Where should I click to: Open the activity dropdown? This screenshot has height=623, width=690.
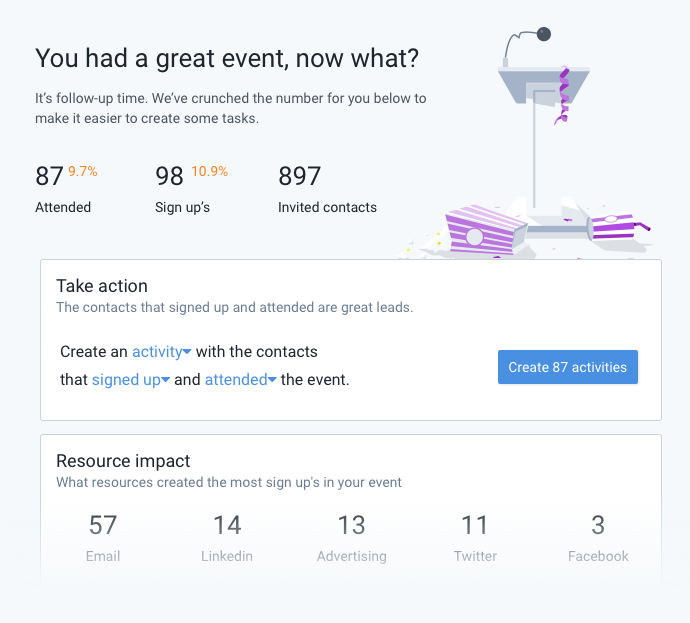(x=161, y=352)
